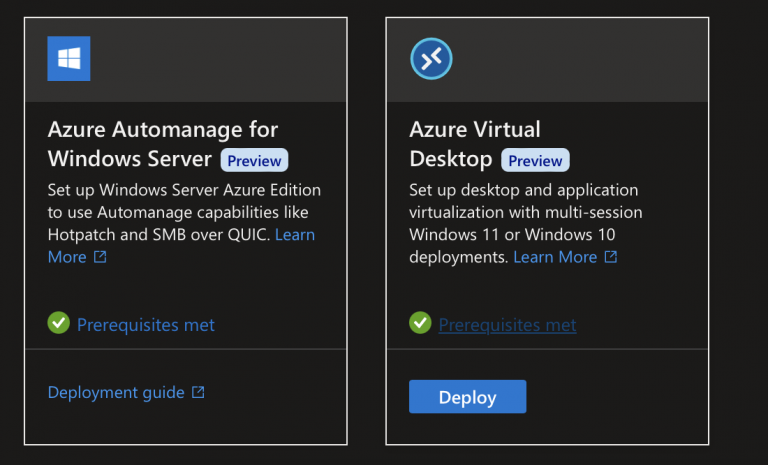
Task: Deploy Azure Virtual Desktop
Action: [x=467, y=396]
